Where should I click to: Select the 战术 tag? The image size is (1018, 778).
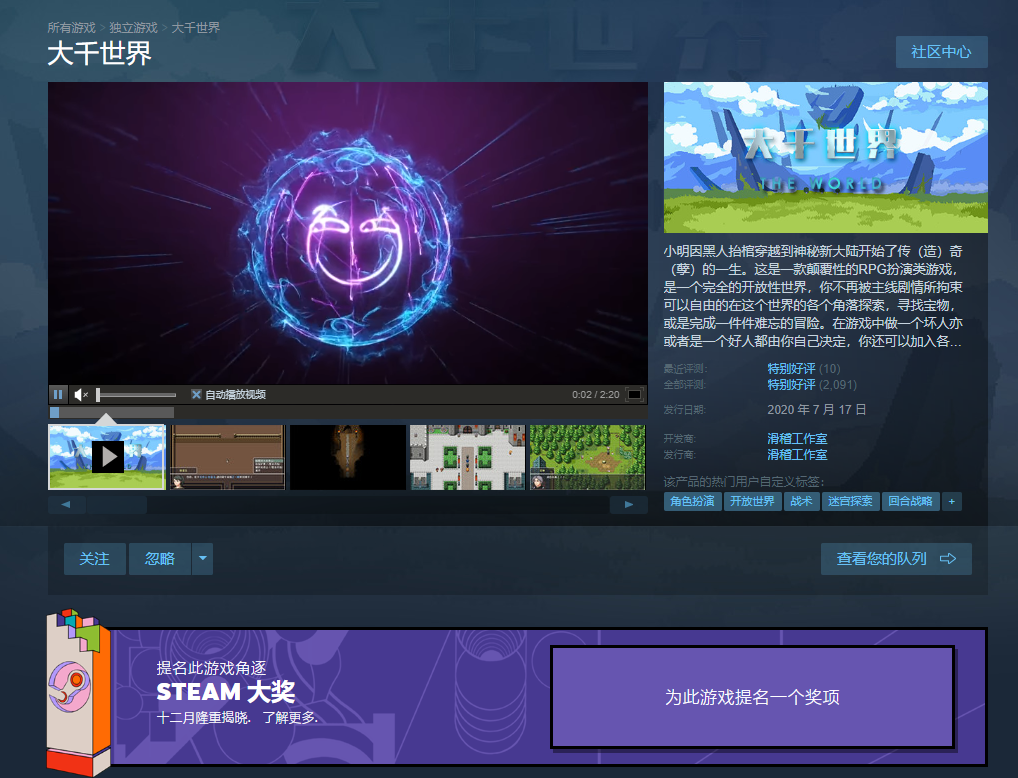pyautogui.click(x=801, y=501)
